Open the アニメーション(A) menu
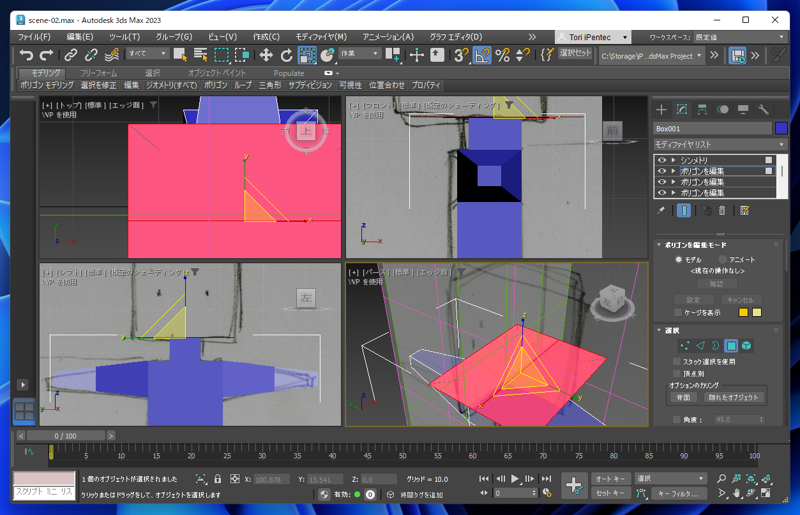The image size is (800, 515). point(388,37)
